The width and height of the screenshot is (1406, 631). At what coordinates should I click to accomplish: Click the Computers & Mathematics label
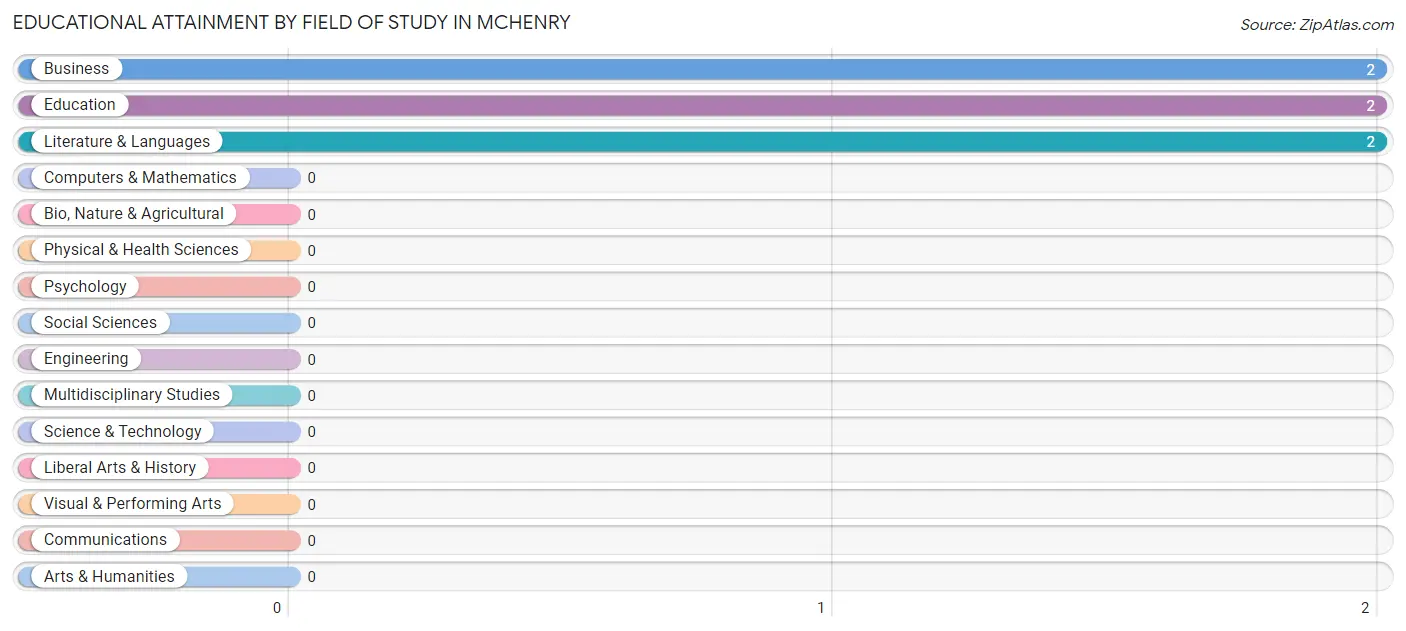[x=140, y=178]
